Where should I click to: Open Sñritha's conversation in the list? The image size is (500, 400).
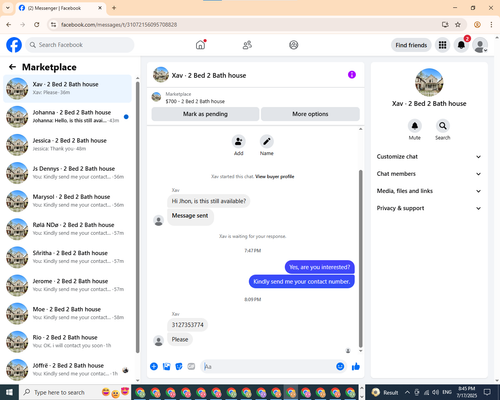point(68,257)
